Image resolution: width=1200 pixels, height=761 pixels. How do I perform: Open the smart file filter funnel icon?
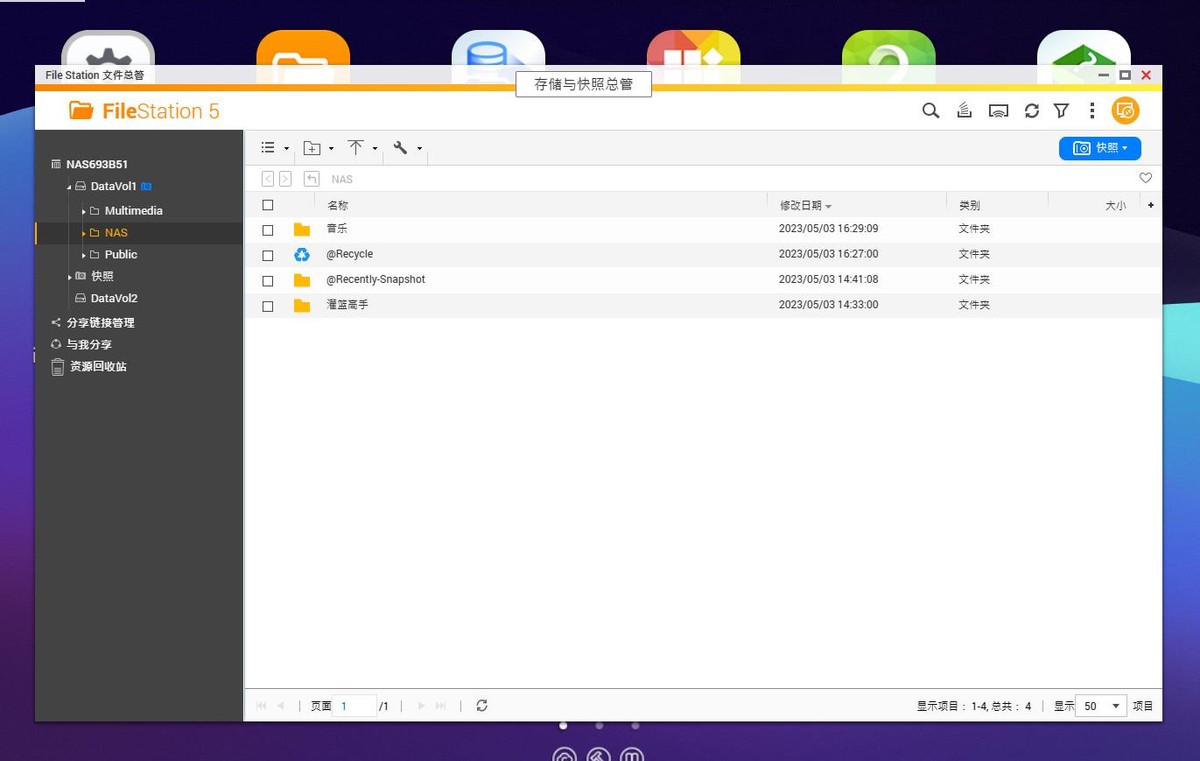tap(1061, 111)
